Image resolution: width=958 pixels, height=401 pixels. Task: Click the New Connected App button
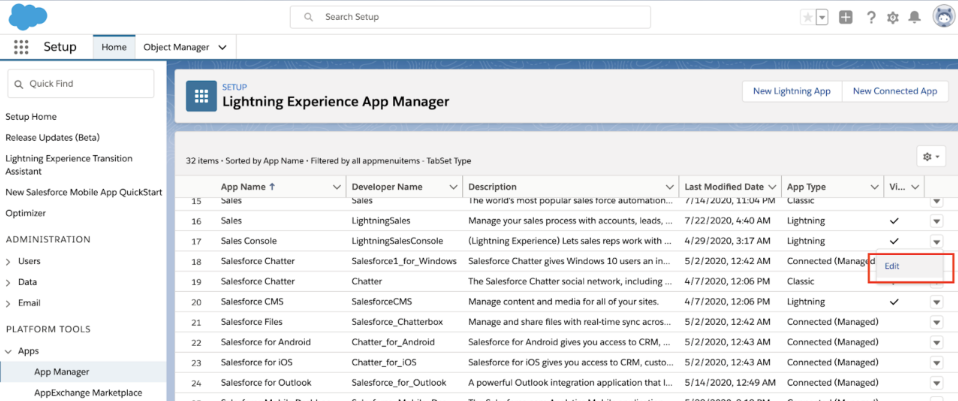(x=894, y=91)
